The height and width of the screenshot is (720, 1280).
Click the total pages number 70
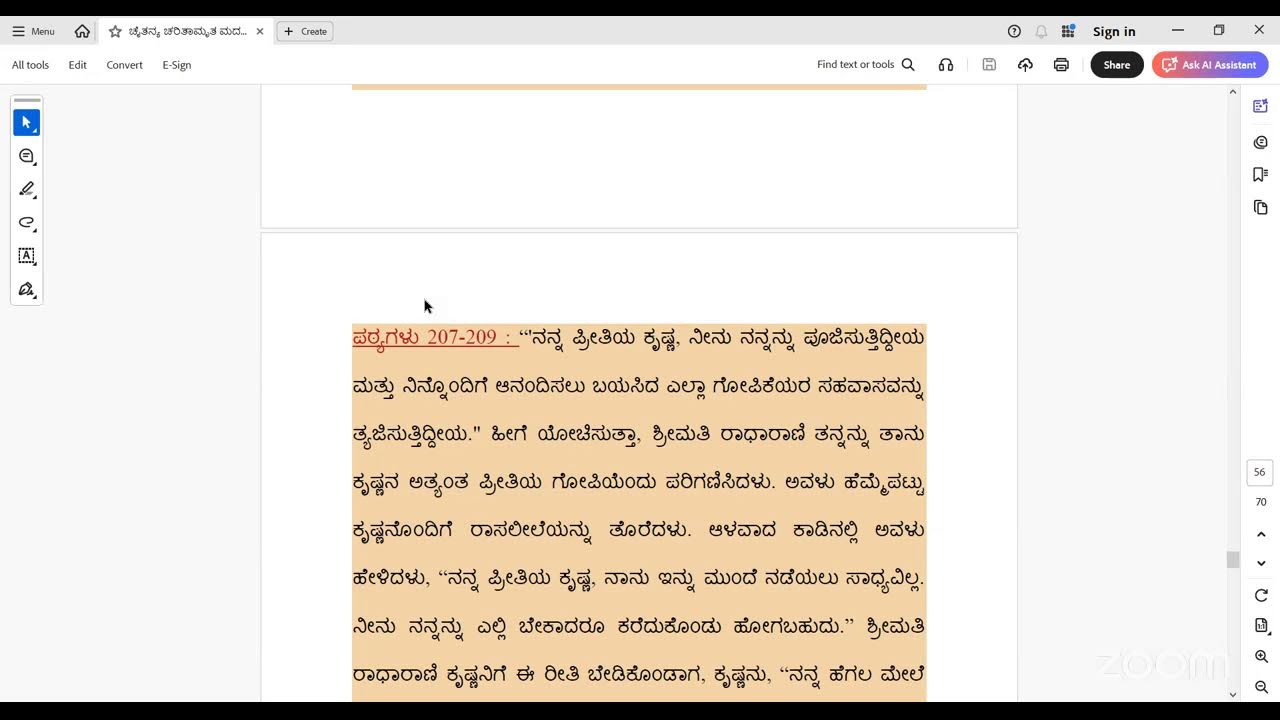[1260, 502]
